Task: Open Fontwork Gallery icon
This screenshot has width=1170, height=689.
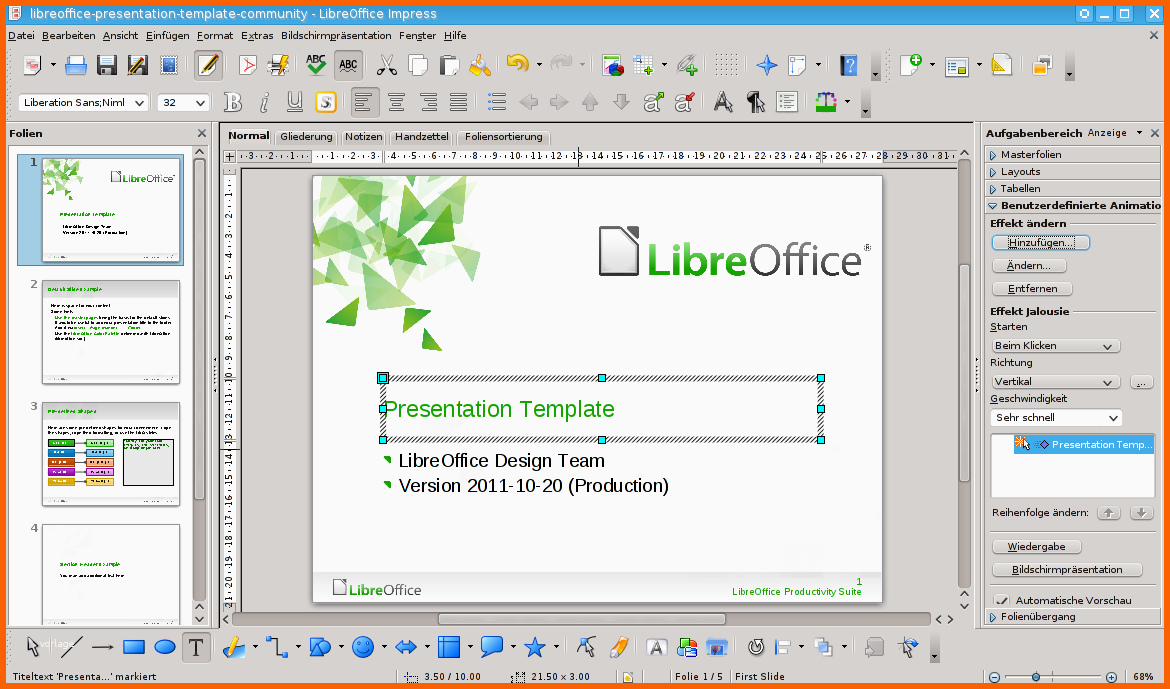Action: point(656,647)
